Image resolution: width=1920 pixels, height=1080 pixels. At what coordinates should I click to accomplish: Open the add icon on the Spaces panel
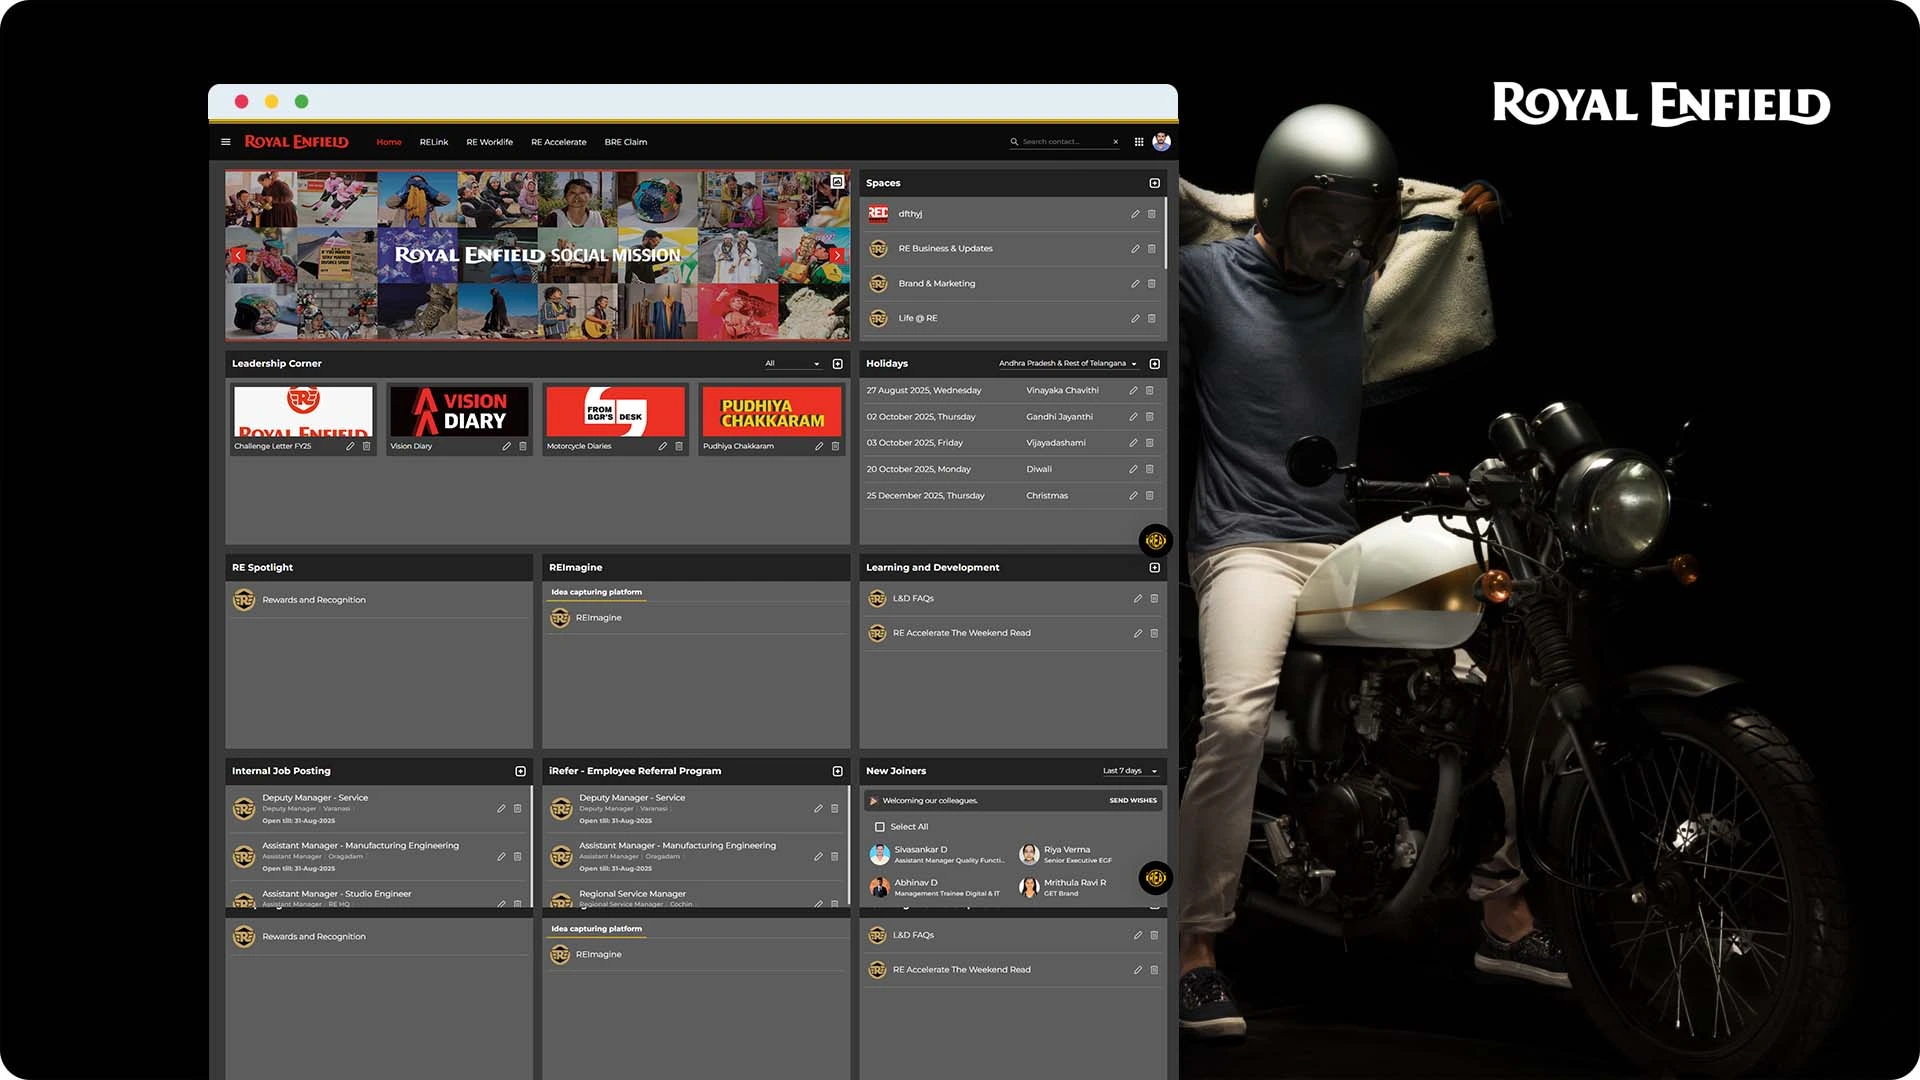(x=1154, y=183)
